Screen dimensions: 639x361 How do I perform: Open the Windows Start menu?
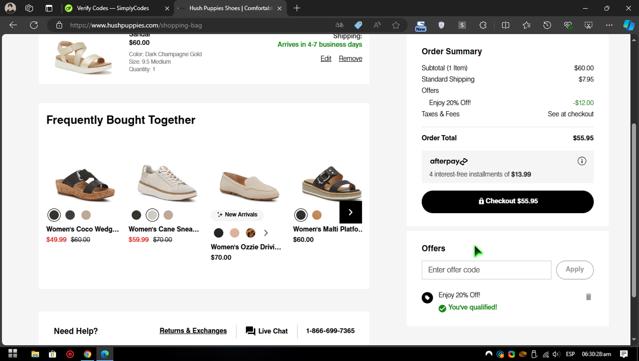13,353
